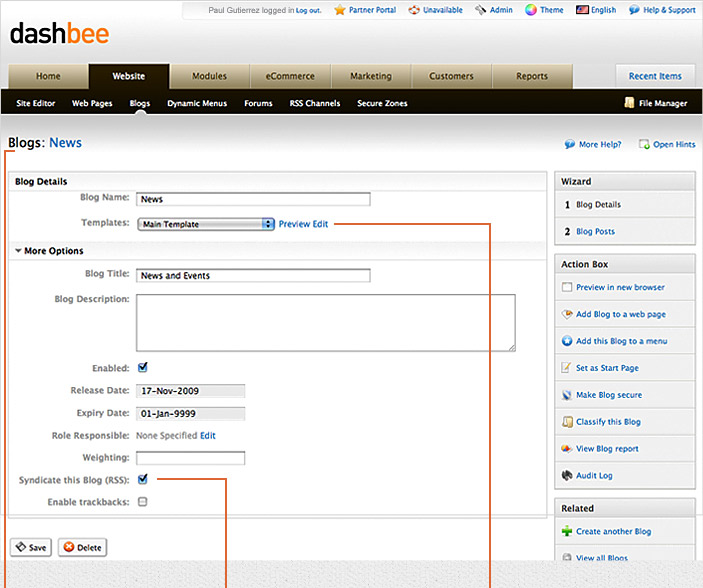Click the Theme color wheel icon

tap(531, 10)
